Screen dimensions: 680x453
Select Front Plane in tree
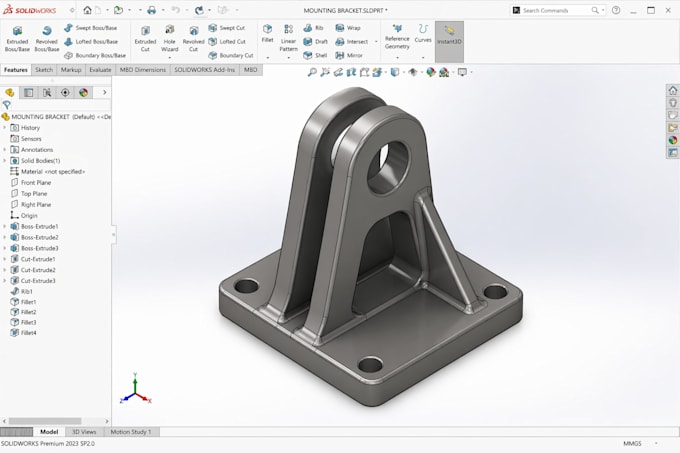click(x=30, y=183)
